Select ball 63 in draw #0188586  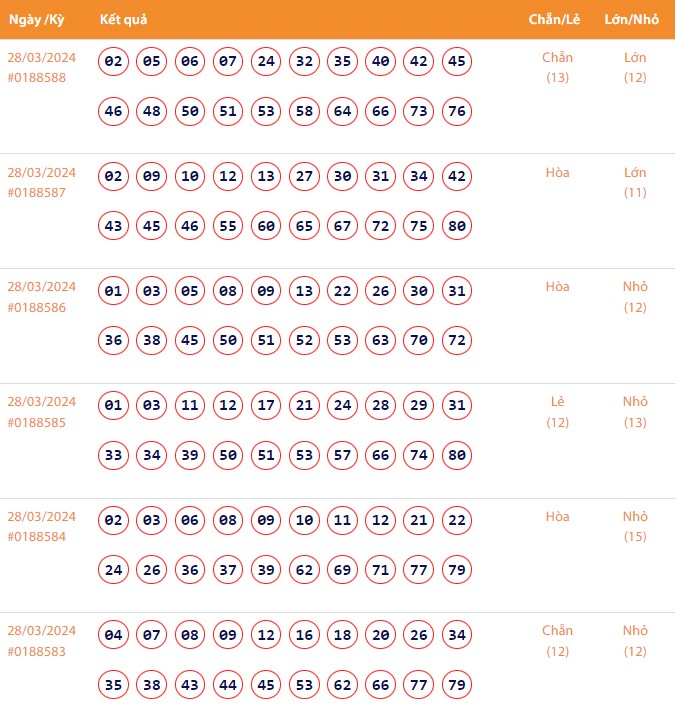click(x=381, y=341)
